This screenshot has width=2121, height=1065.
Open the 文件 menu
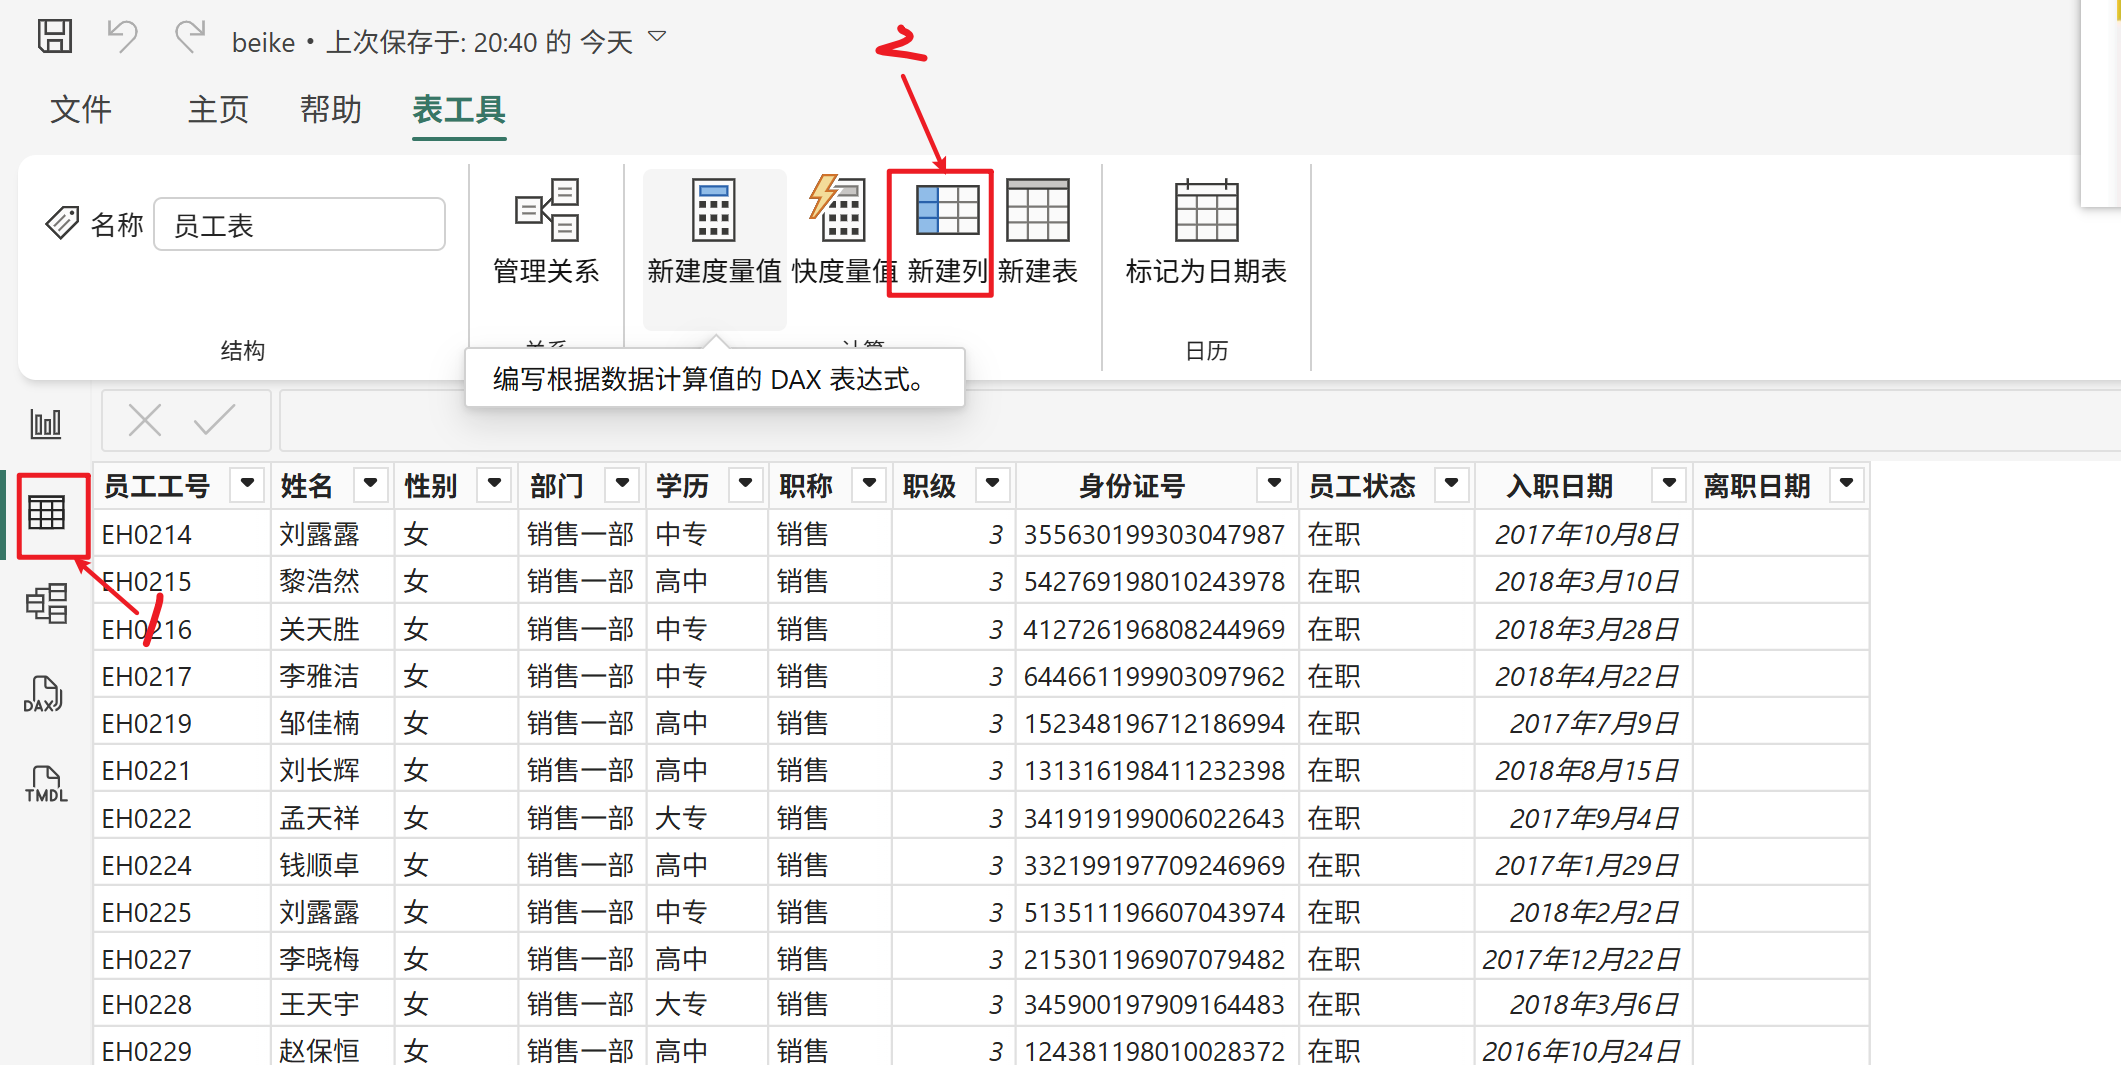click(x=80, y=110)
